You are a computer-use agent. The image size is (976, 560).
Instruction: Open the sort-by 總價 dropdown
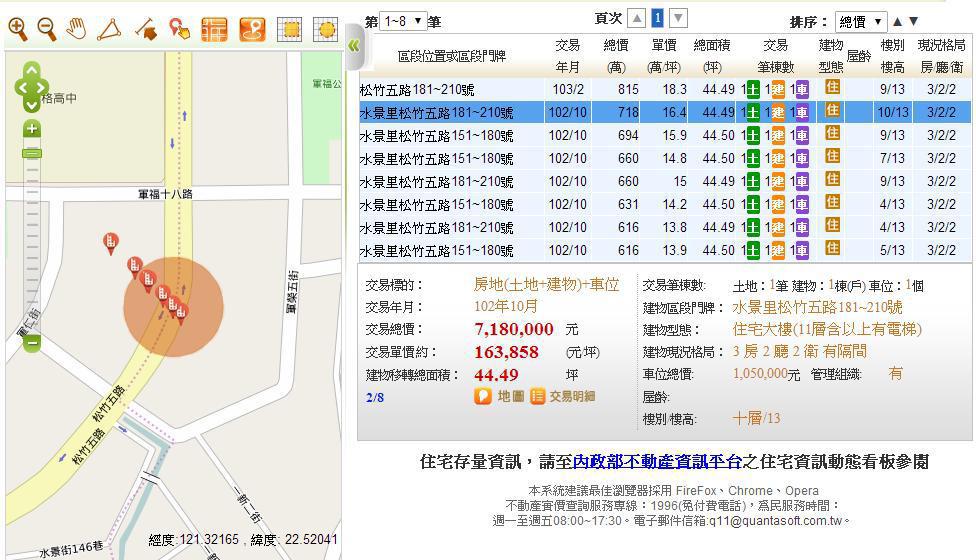860,21
